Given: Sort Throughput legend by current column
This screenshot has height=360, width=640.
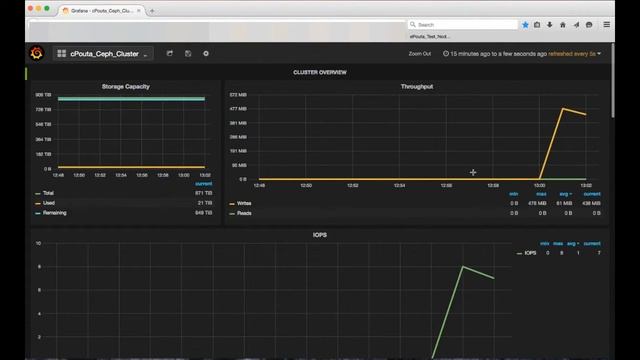Looking at the screenshot, I should click(x=592, y=194).
